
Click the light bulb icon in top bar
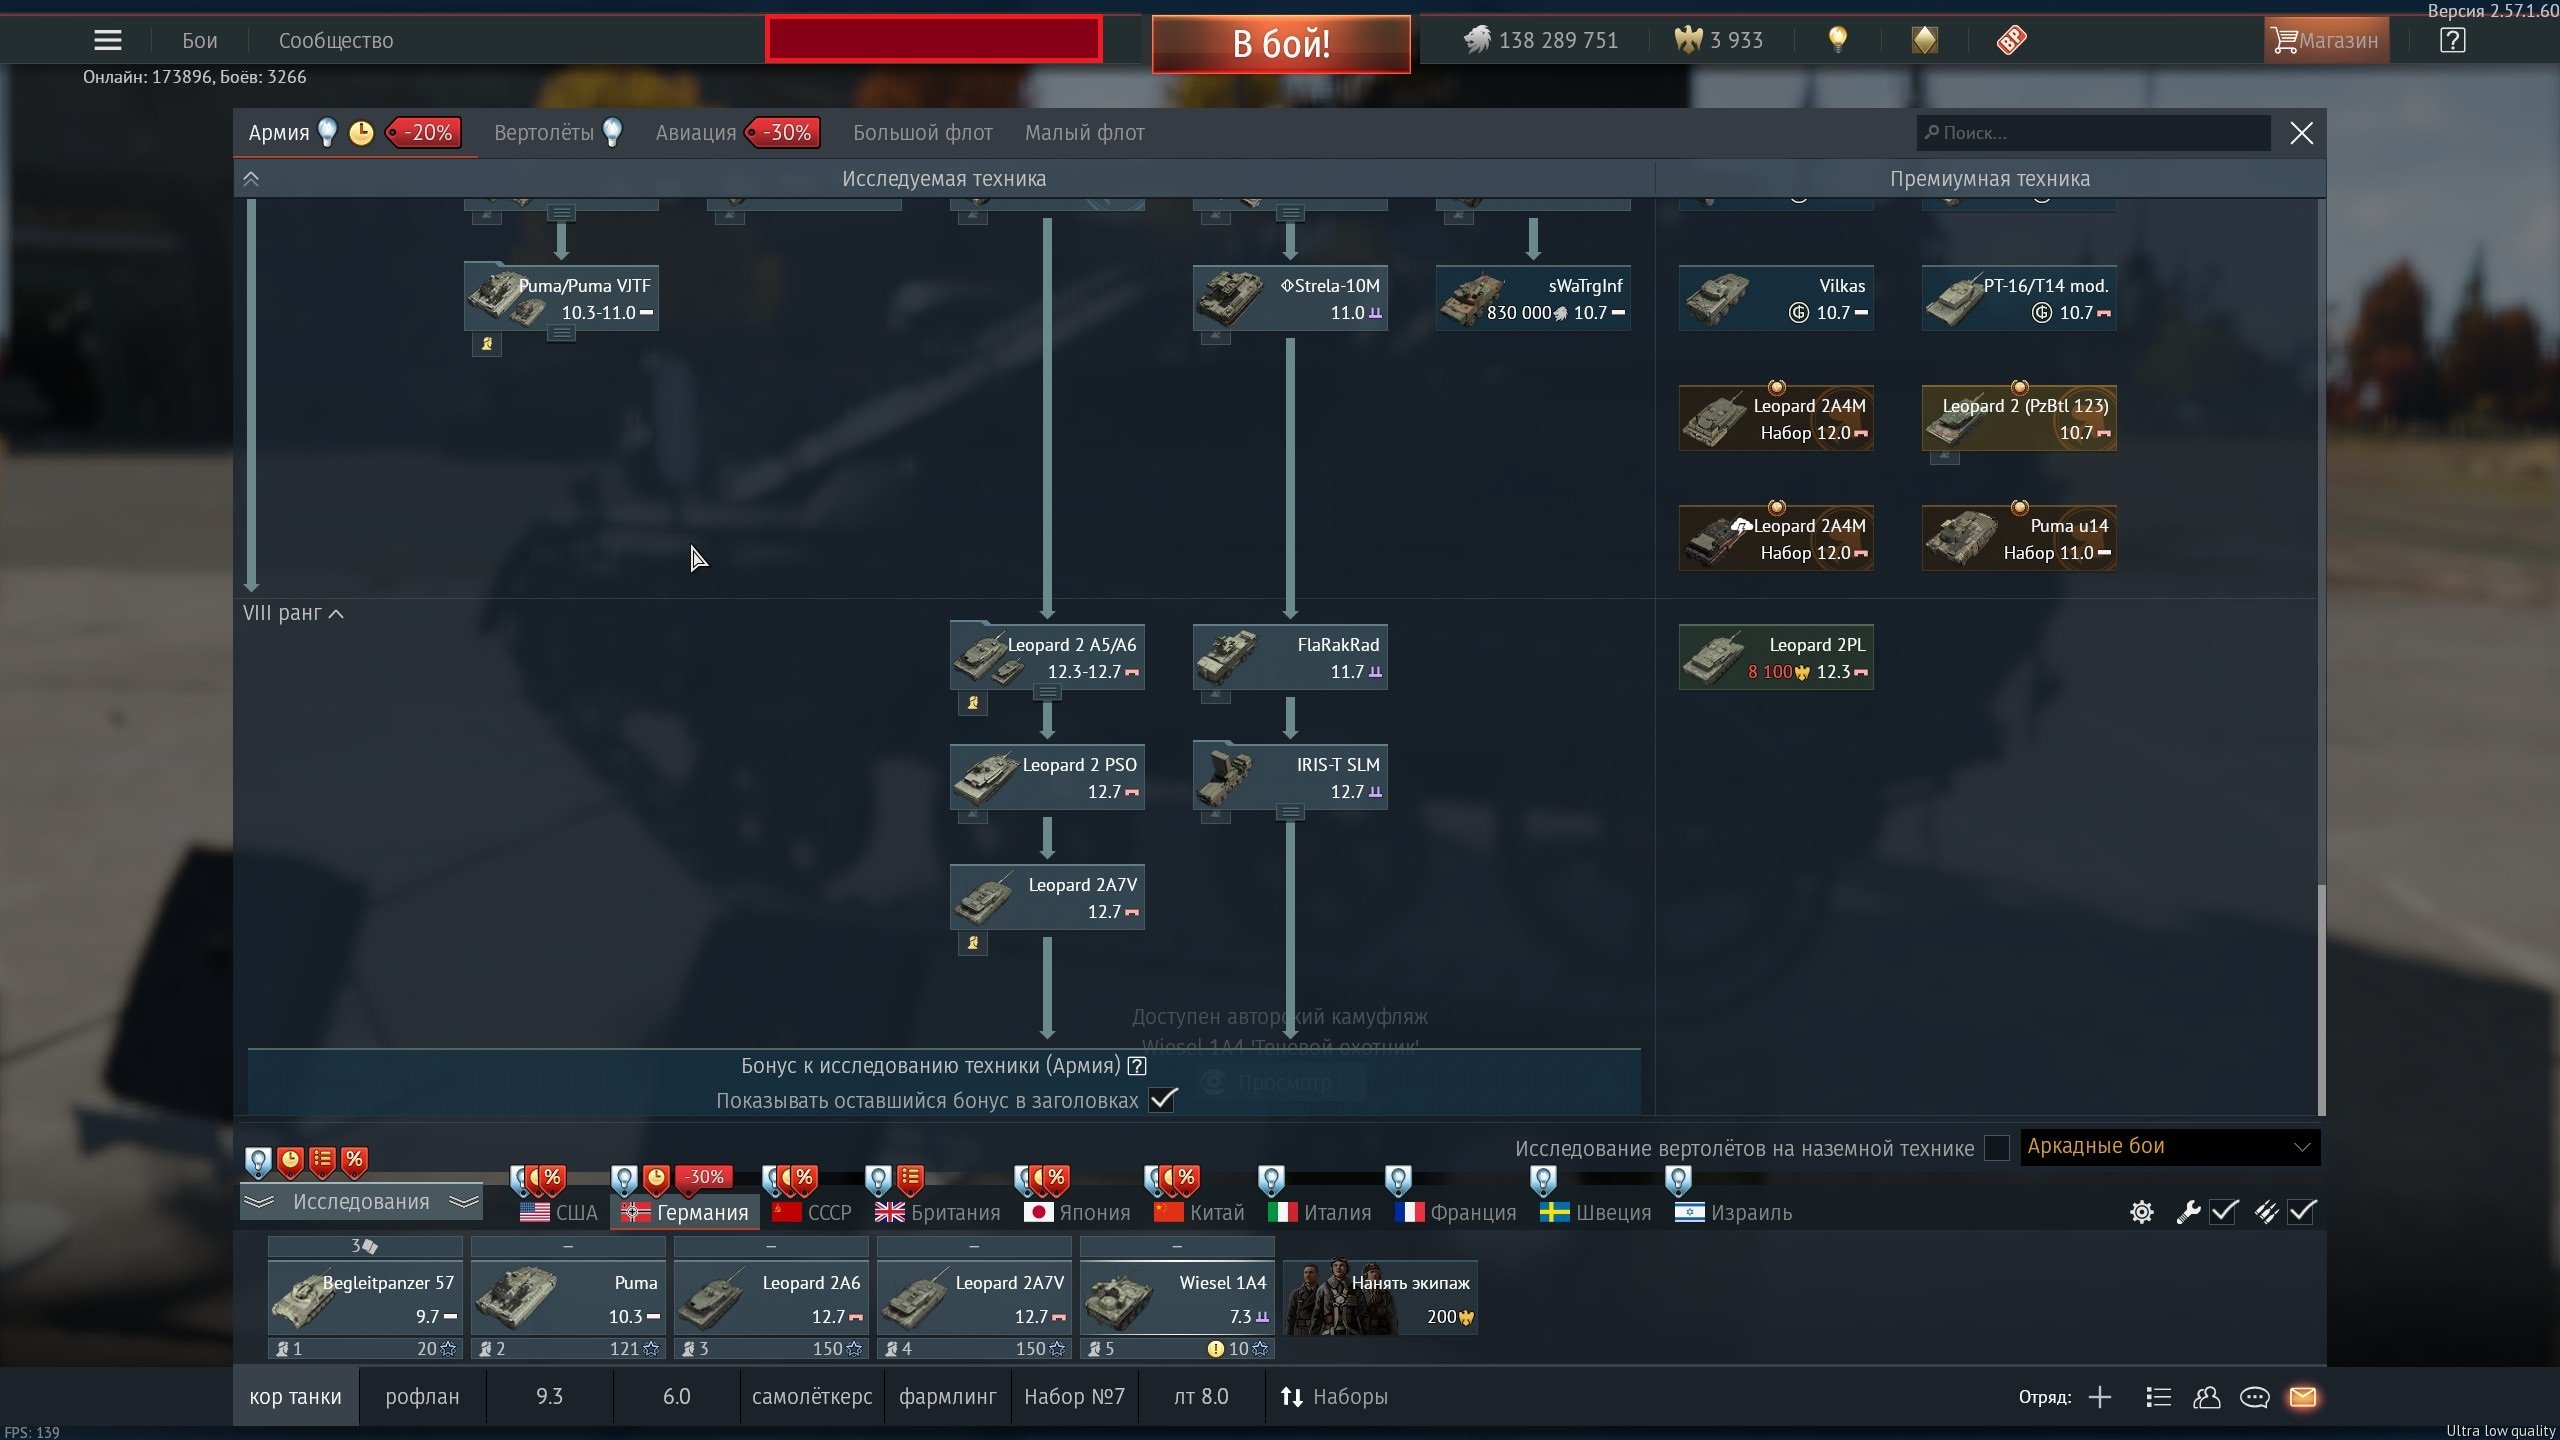tap(1837, 40)
